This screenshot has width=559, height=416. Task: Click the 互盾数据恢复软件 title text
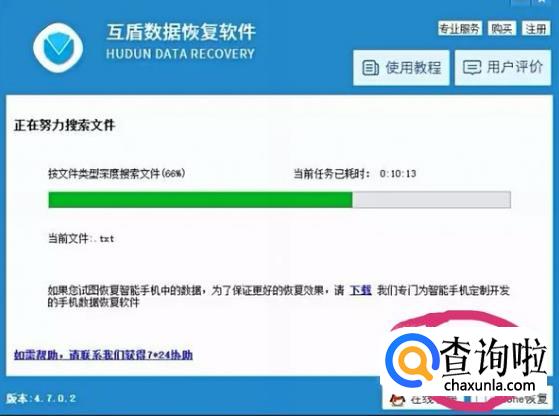coord(181,32)
